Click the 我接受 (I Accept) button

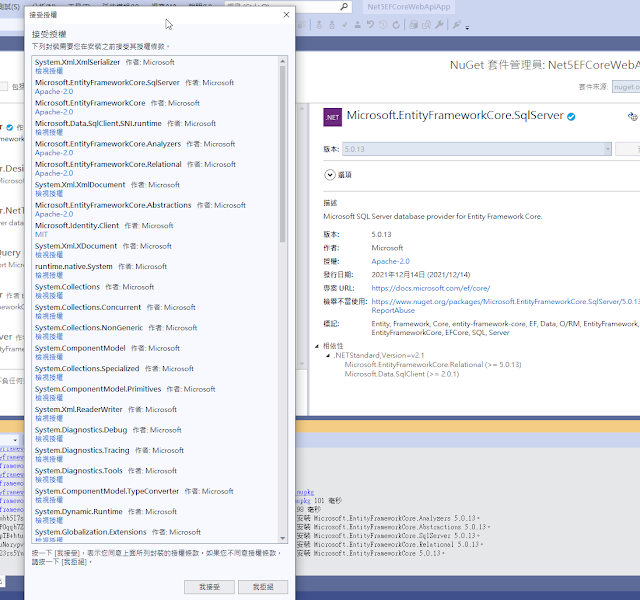pyautogui.click(x=209, y=587)
